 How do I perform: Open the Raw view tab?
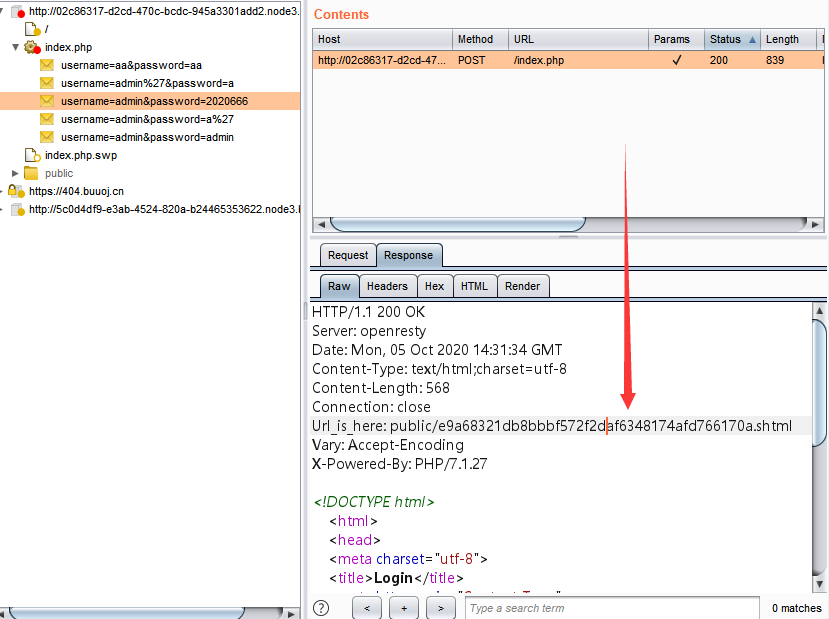(x=339, y=286)
